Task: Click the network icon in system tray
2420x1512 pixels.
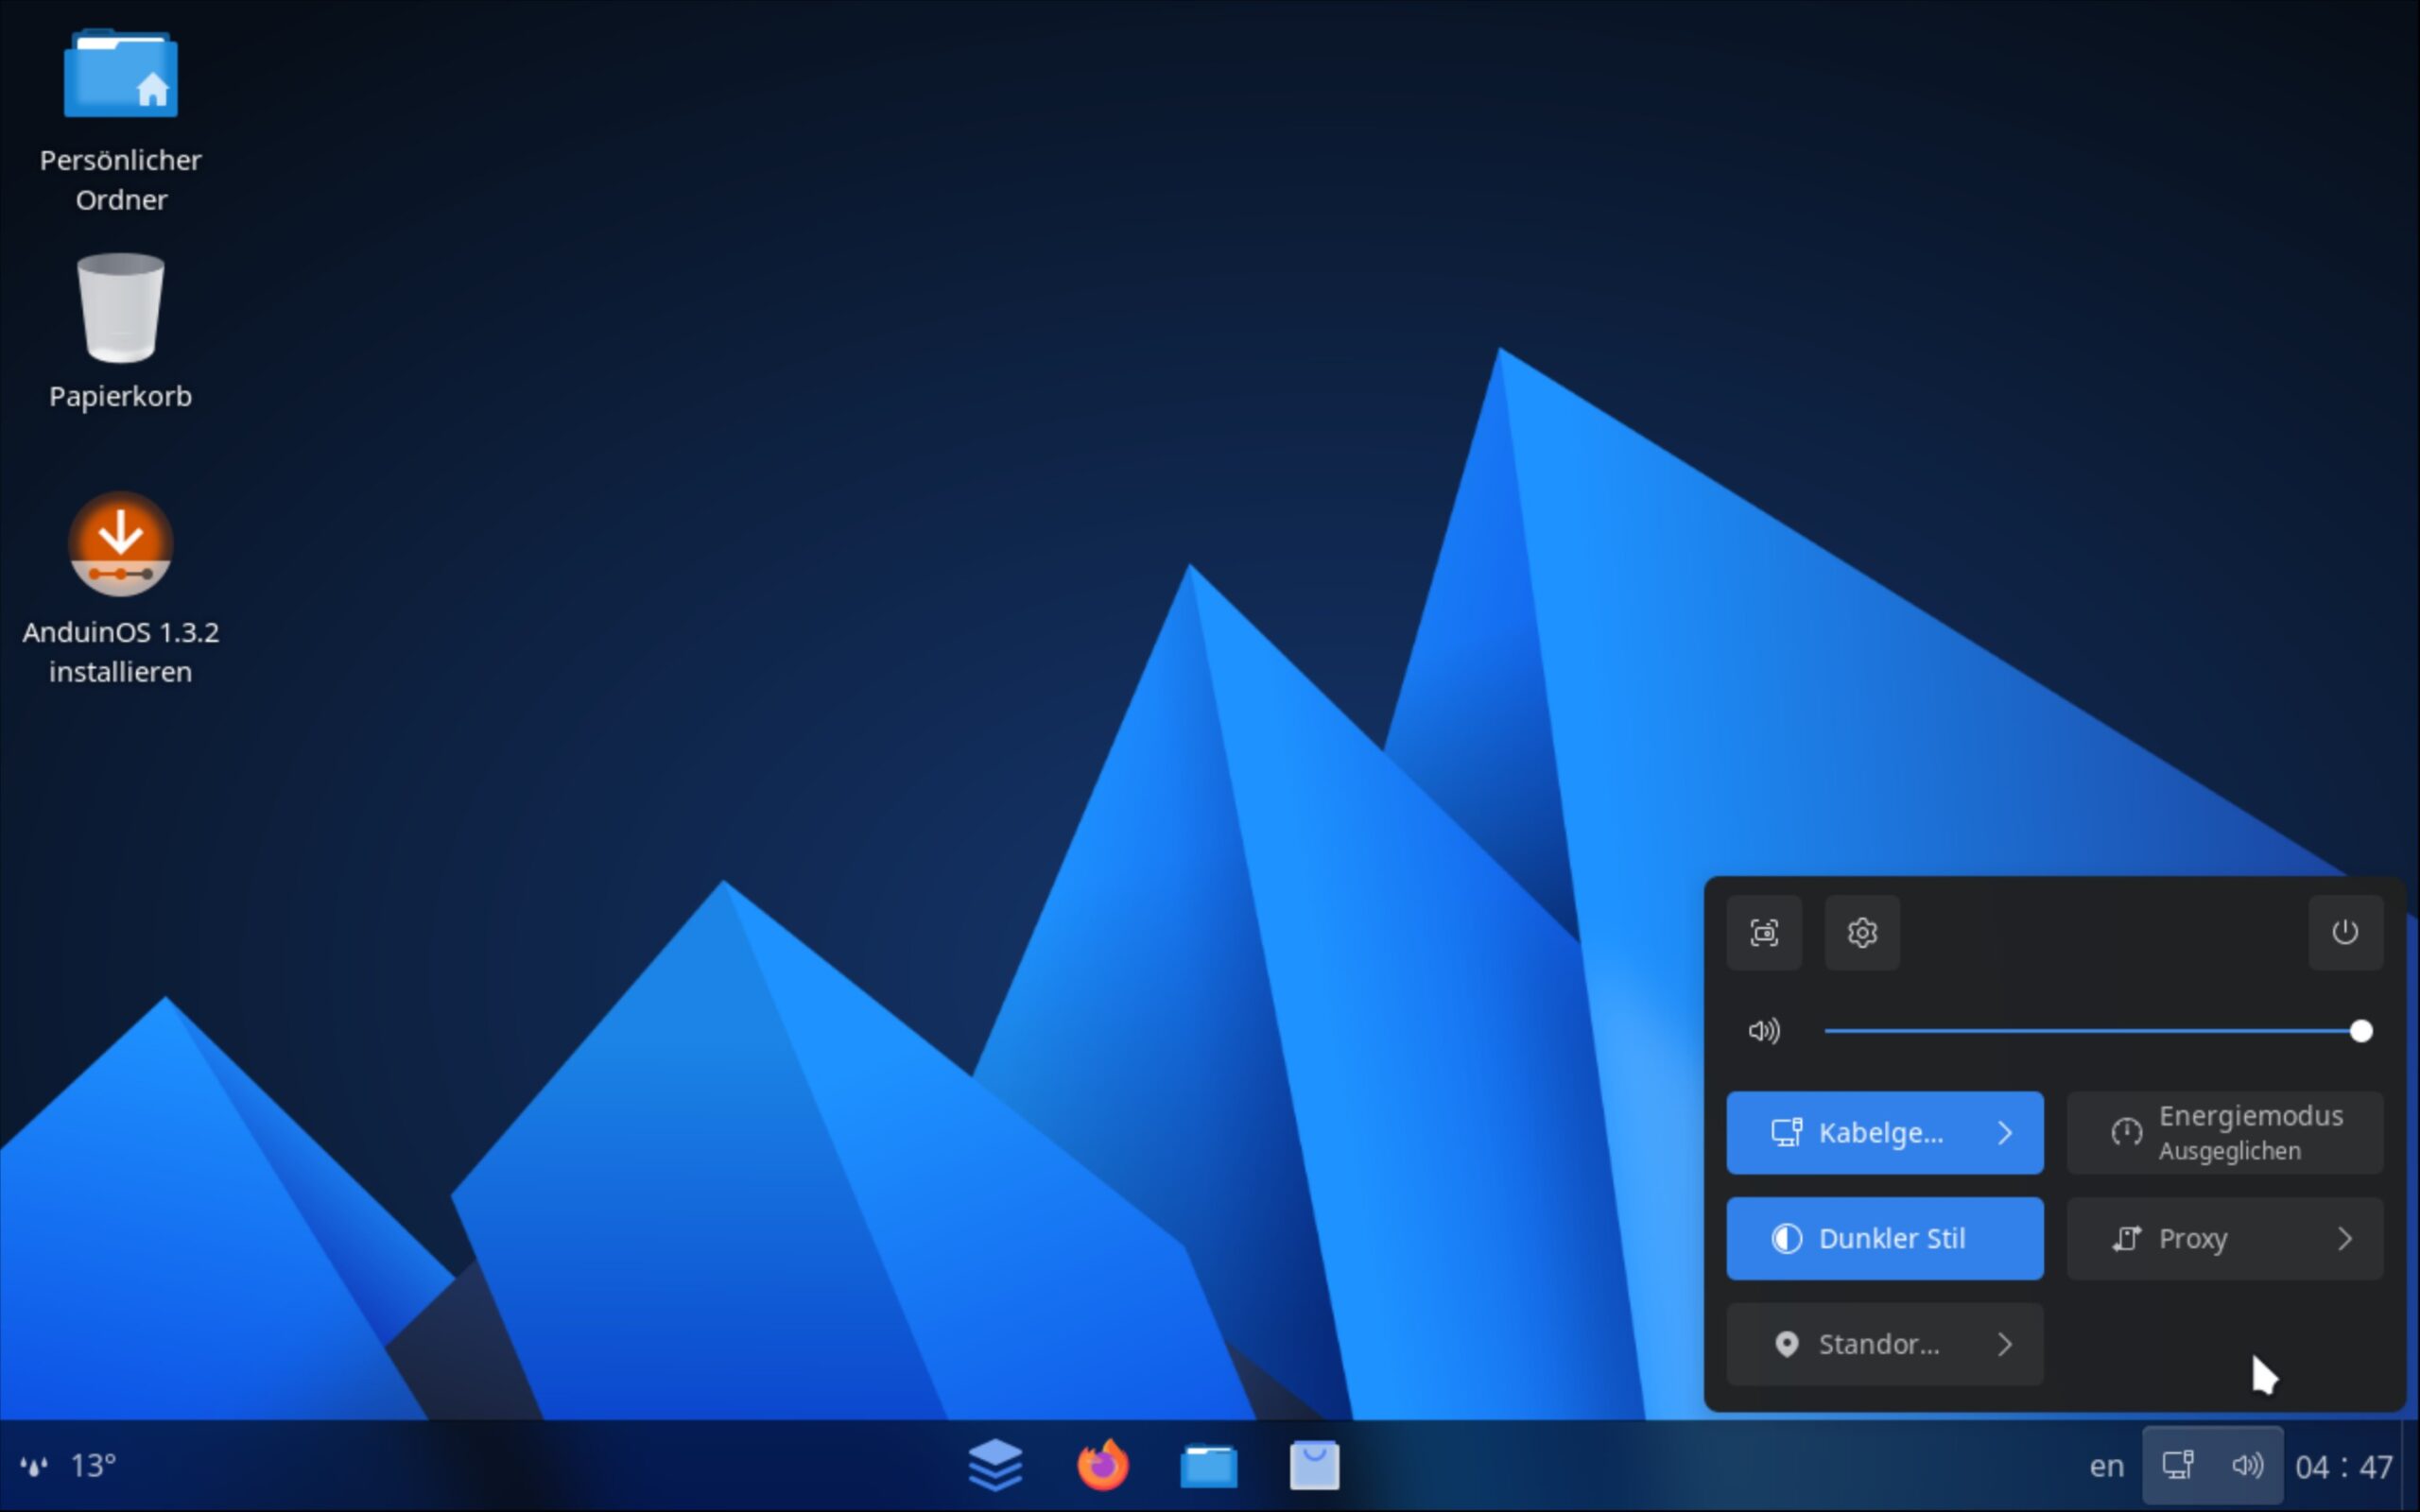Action: coord(2179,1466)
